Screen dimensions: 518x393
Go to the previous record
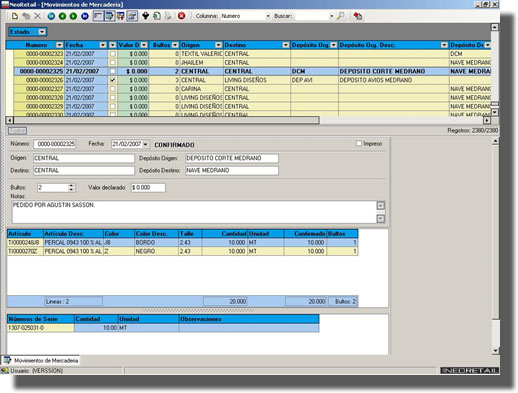62,16
